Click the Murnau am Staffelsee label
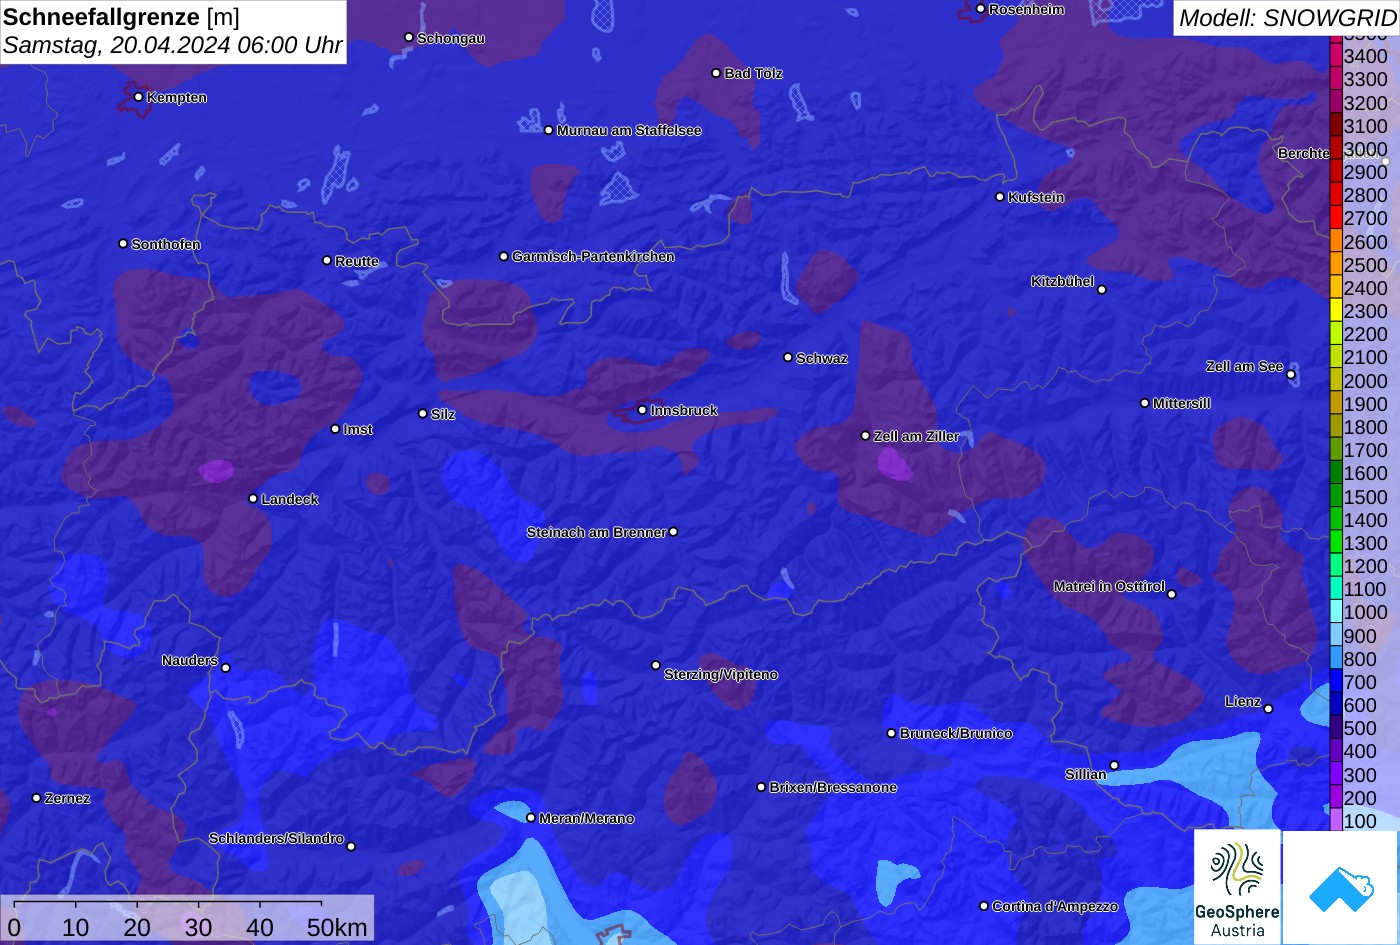1400x945 pixels. 629,130
